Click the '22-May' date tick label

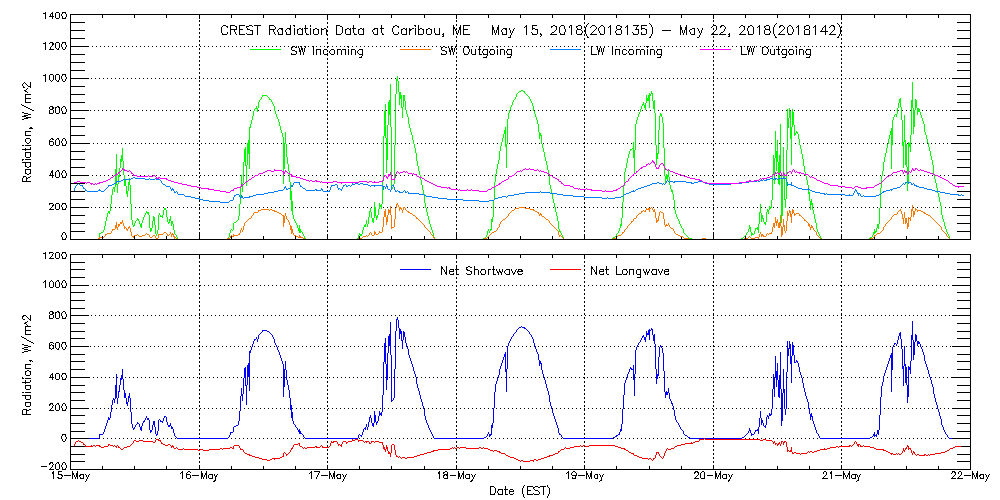[x=969, y=477]
